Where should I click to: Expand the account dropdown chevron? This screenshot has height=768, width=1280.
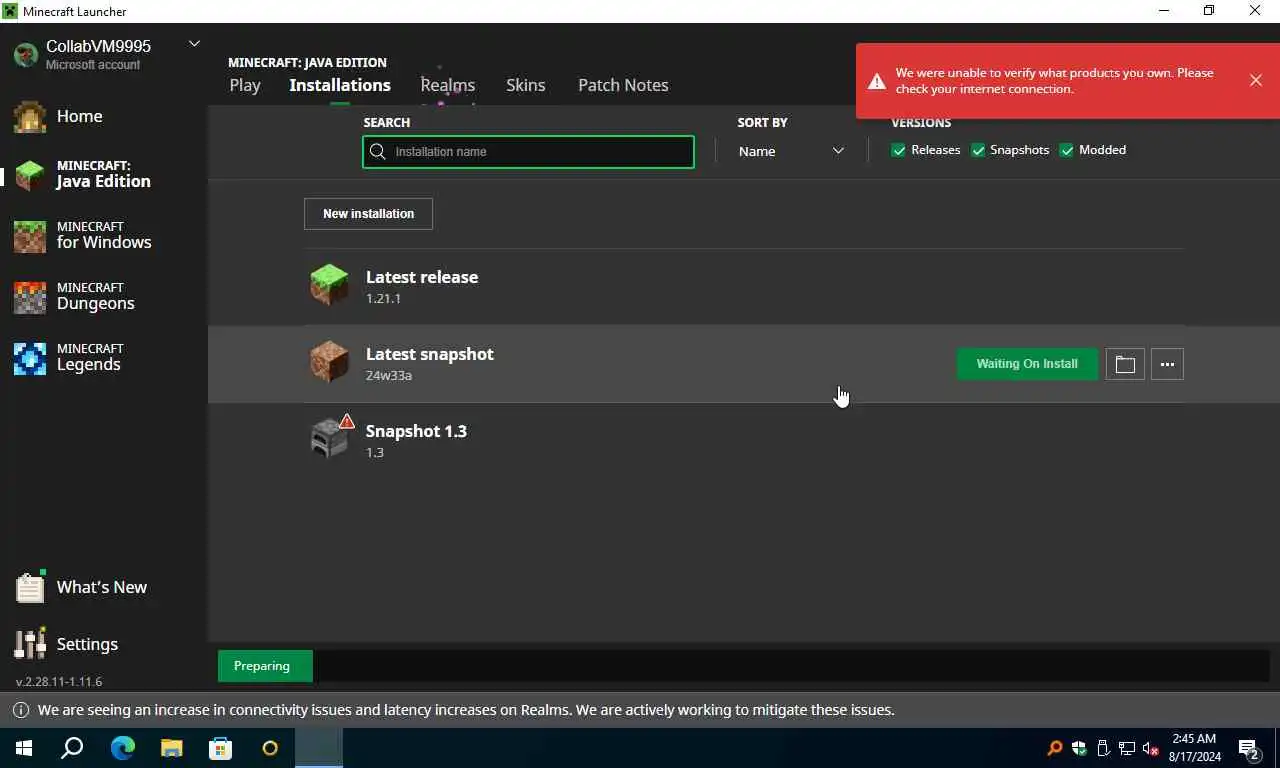pyautogui.click(x=194, y=44)
